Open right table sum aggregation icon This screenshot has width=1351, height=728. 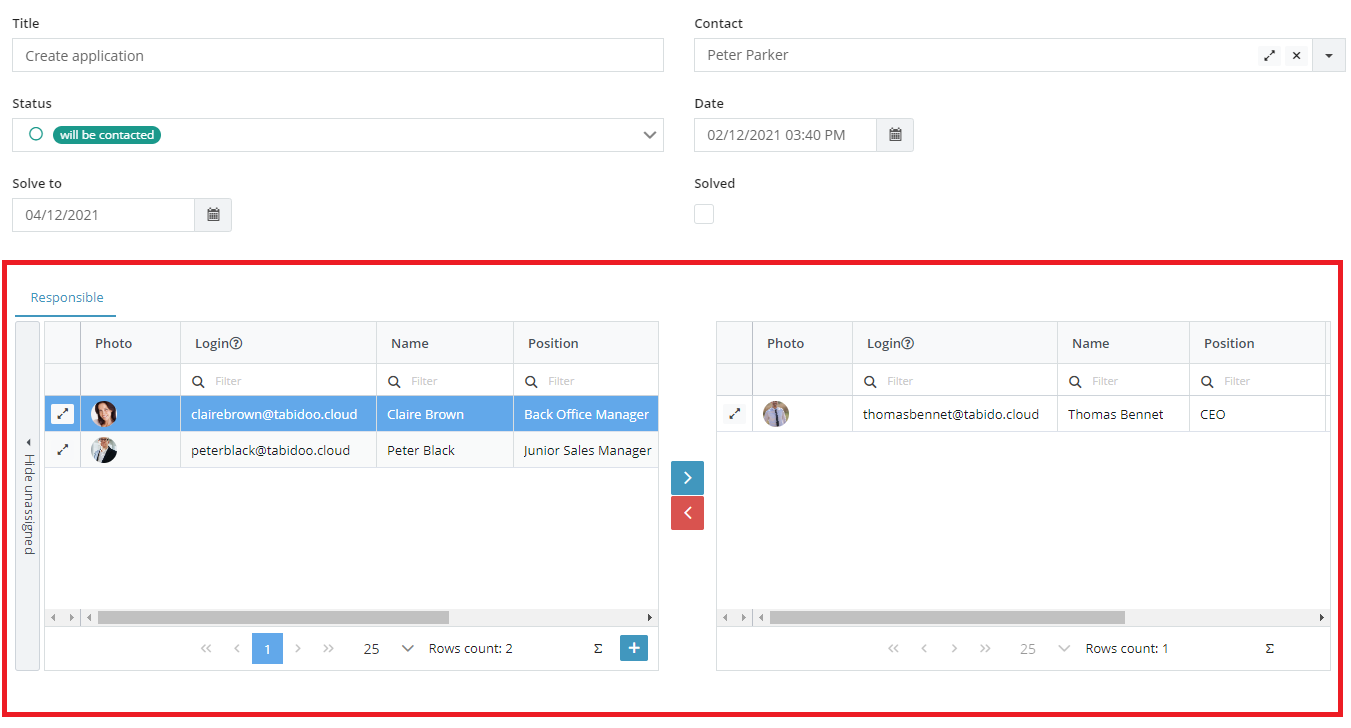(1270, 649)
